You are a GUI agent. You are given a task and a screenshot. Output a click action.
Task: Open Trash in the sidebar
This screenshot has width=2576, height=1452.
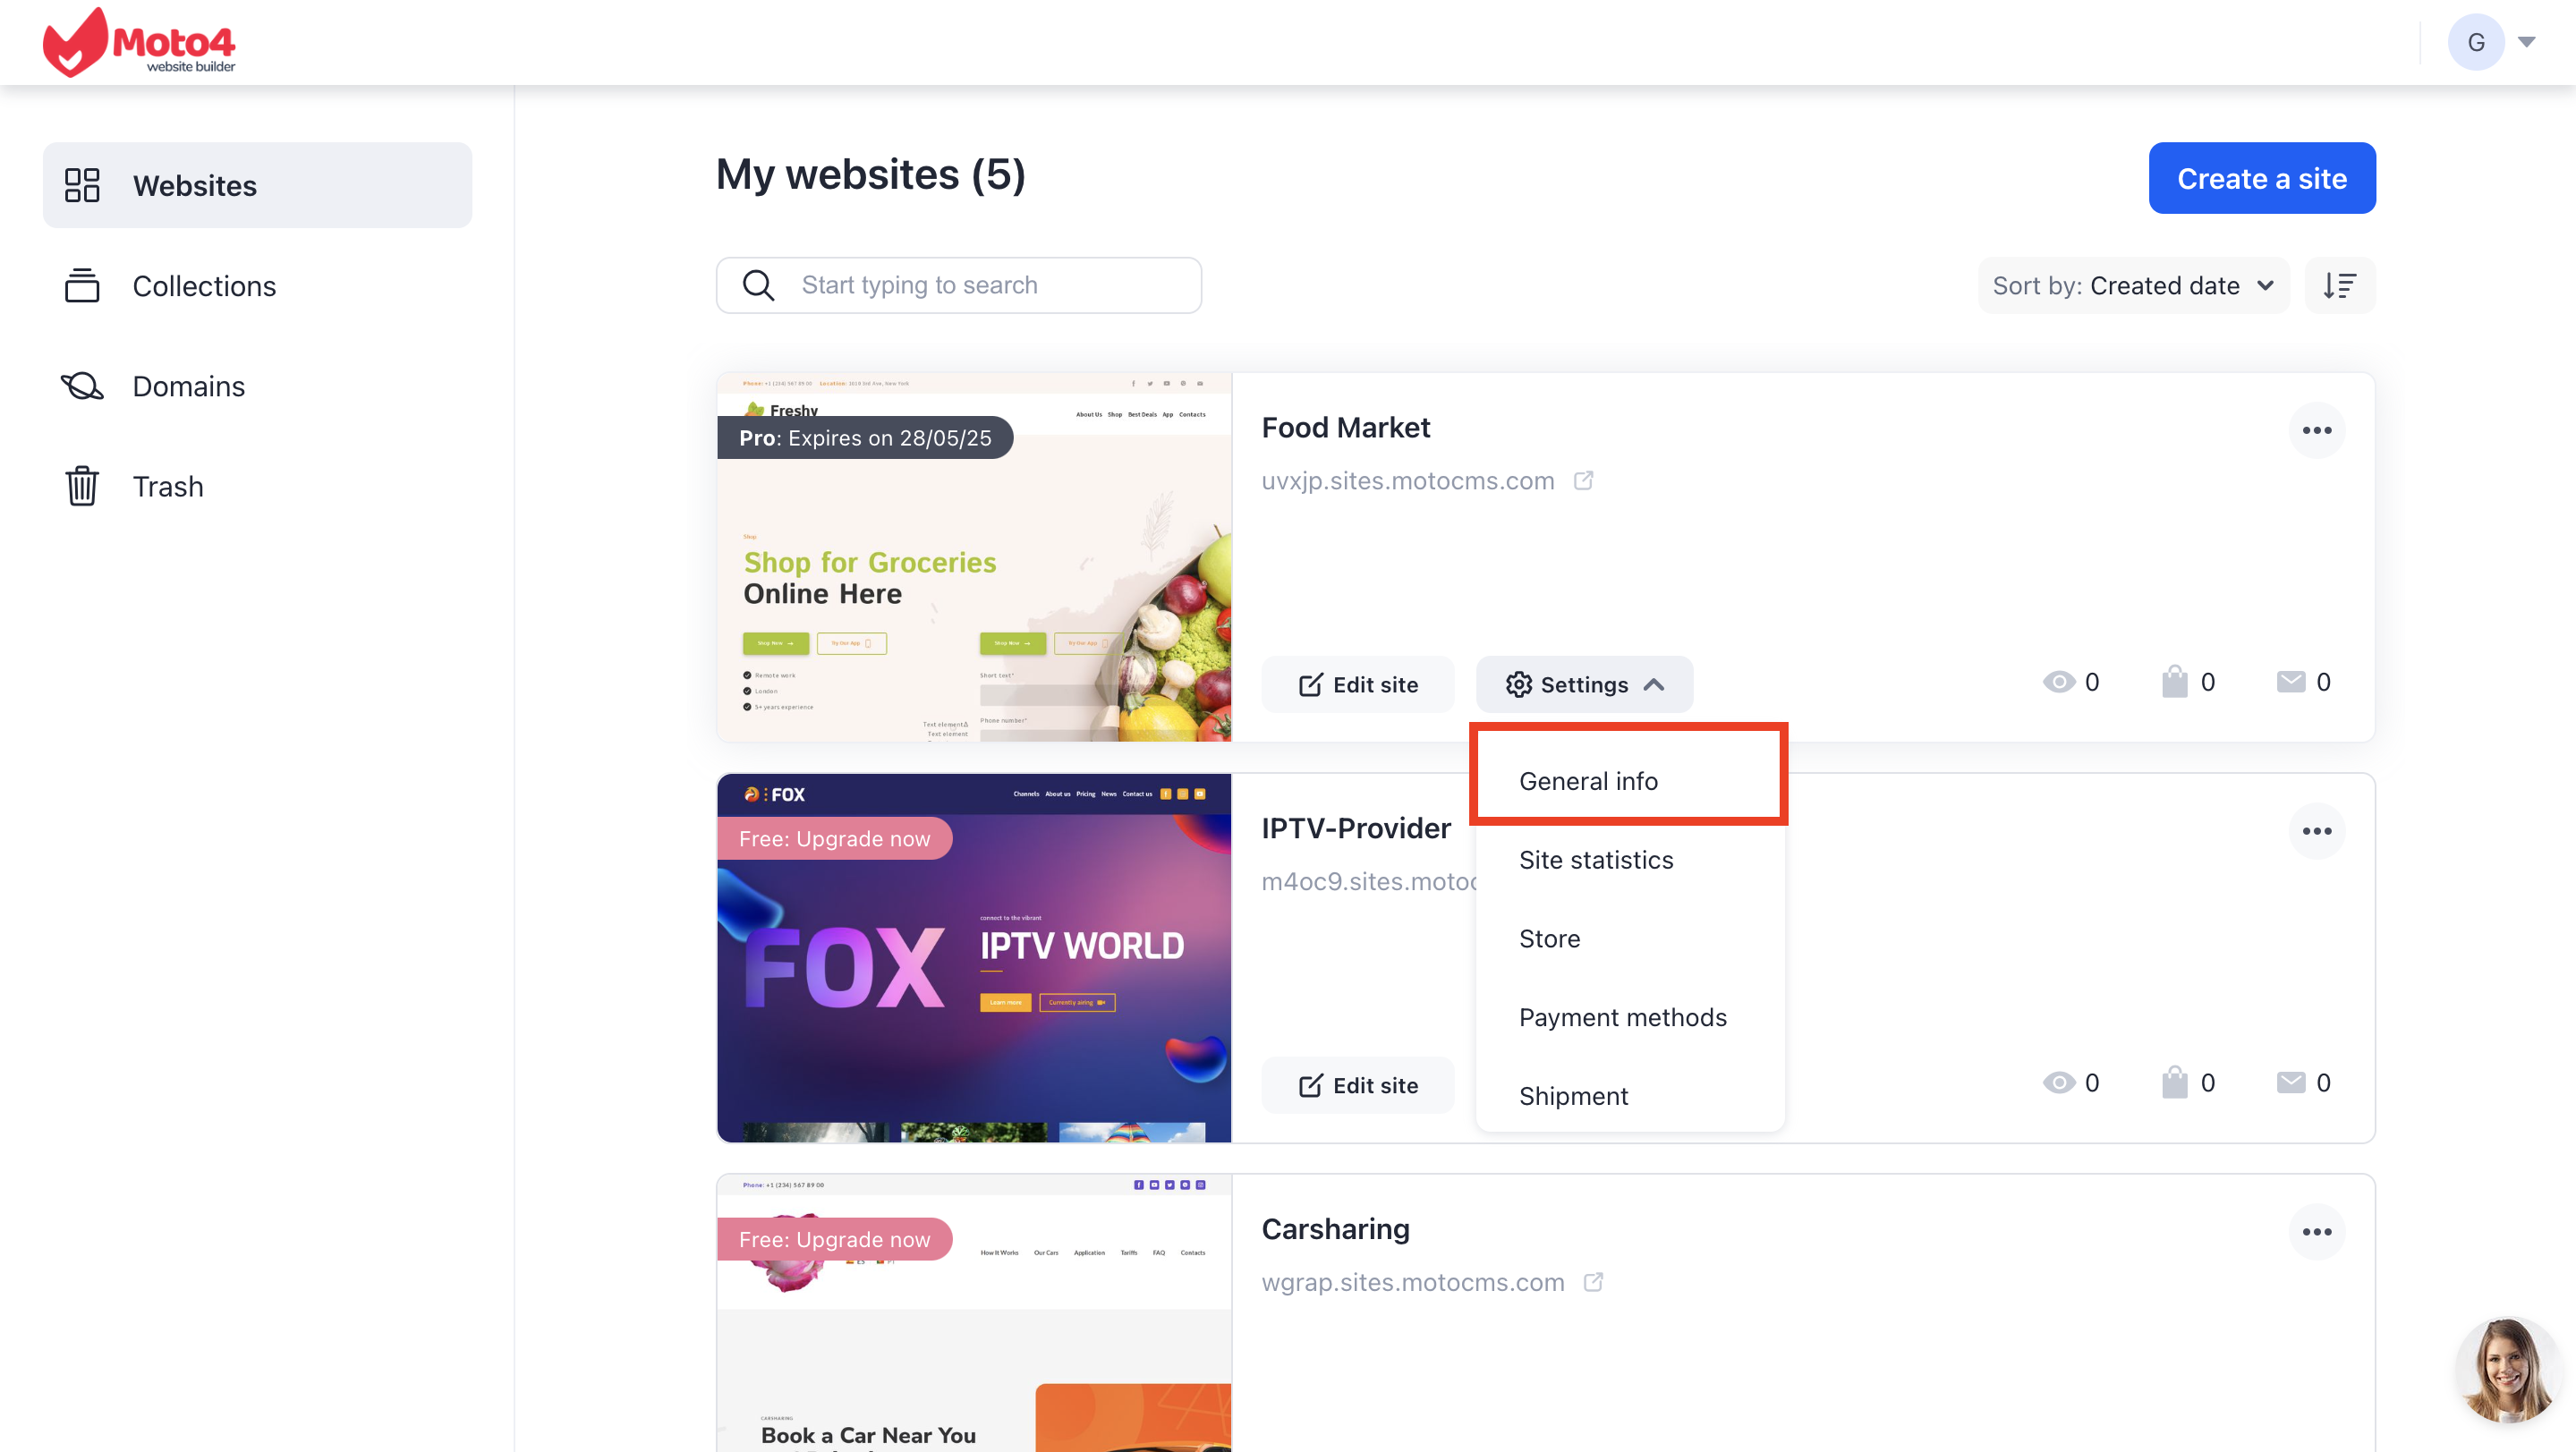coord(257,486)
